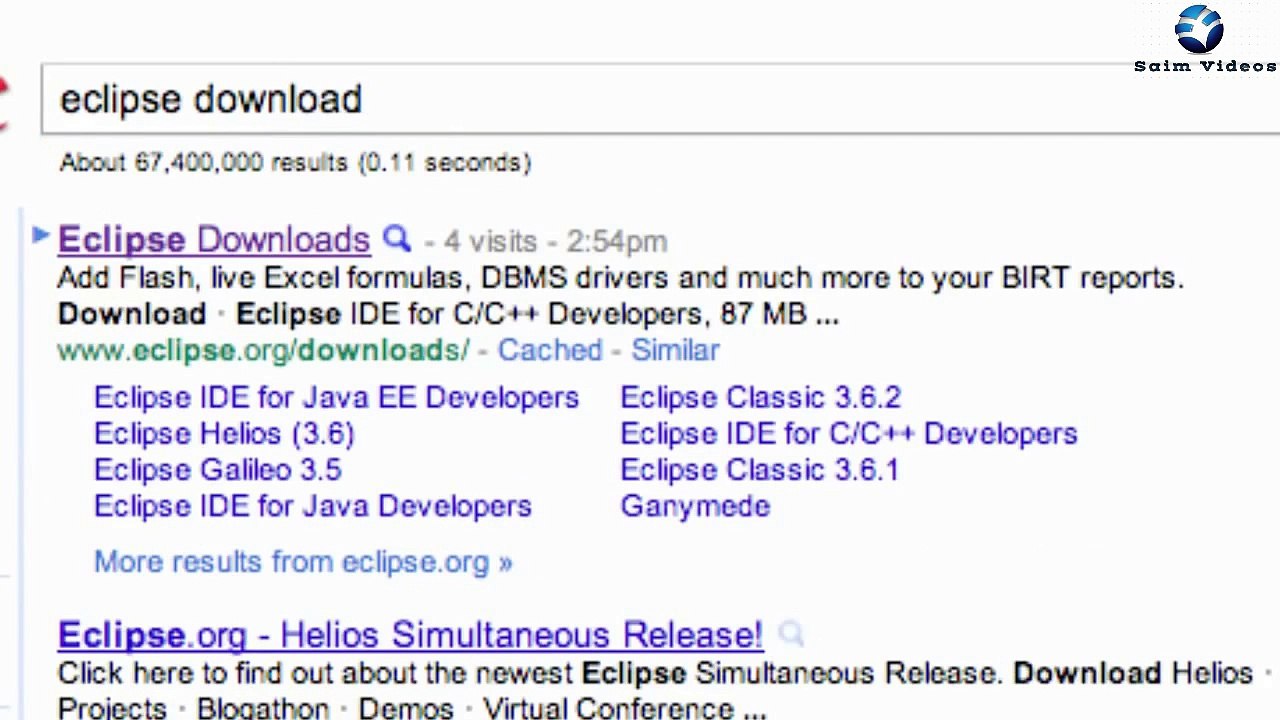1280x720 pixels.
Task: Open the Eclipse Helios (3.6) sitelink
Action: pyautogui.click(x=224, y=434)
